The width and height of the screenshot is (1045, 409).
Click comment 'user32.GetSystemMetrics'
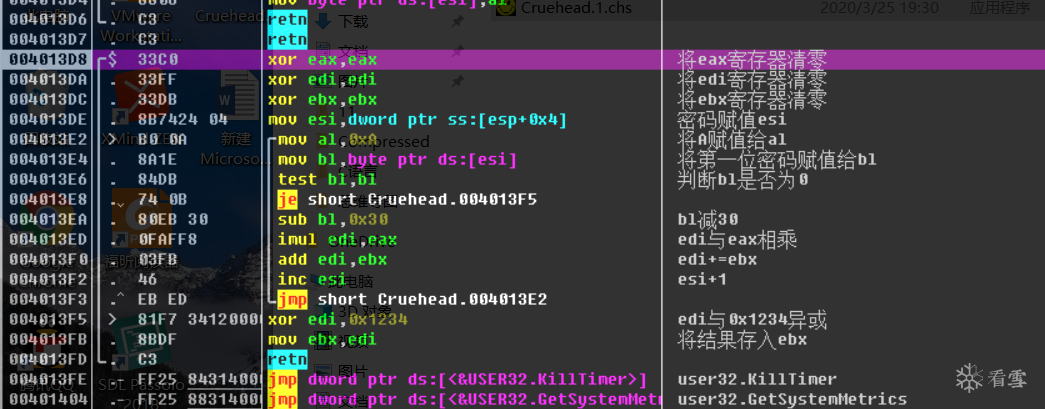(792, 399)
